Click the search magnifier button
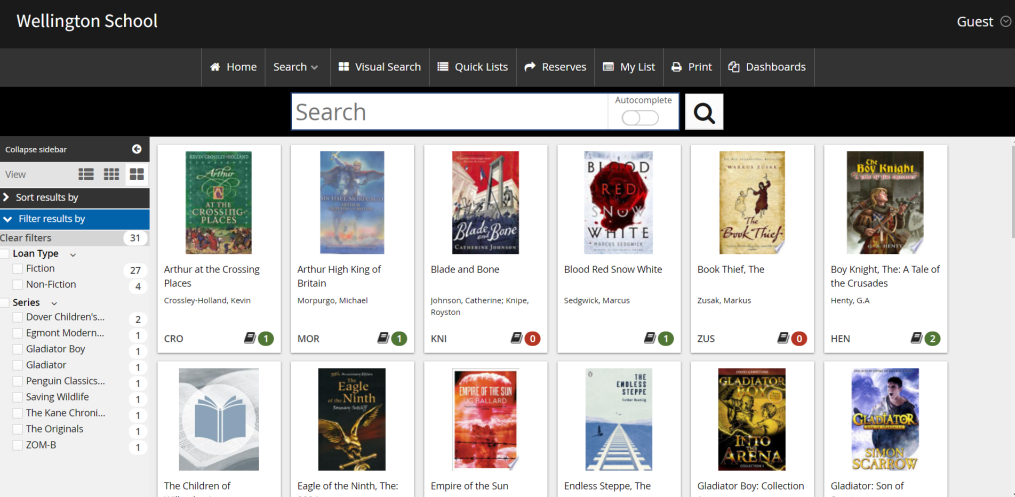Viewport: 1015px width, 497px height. (x=704, y=112)
